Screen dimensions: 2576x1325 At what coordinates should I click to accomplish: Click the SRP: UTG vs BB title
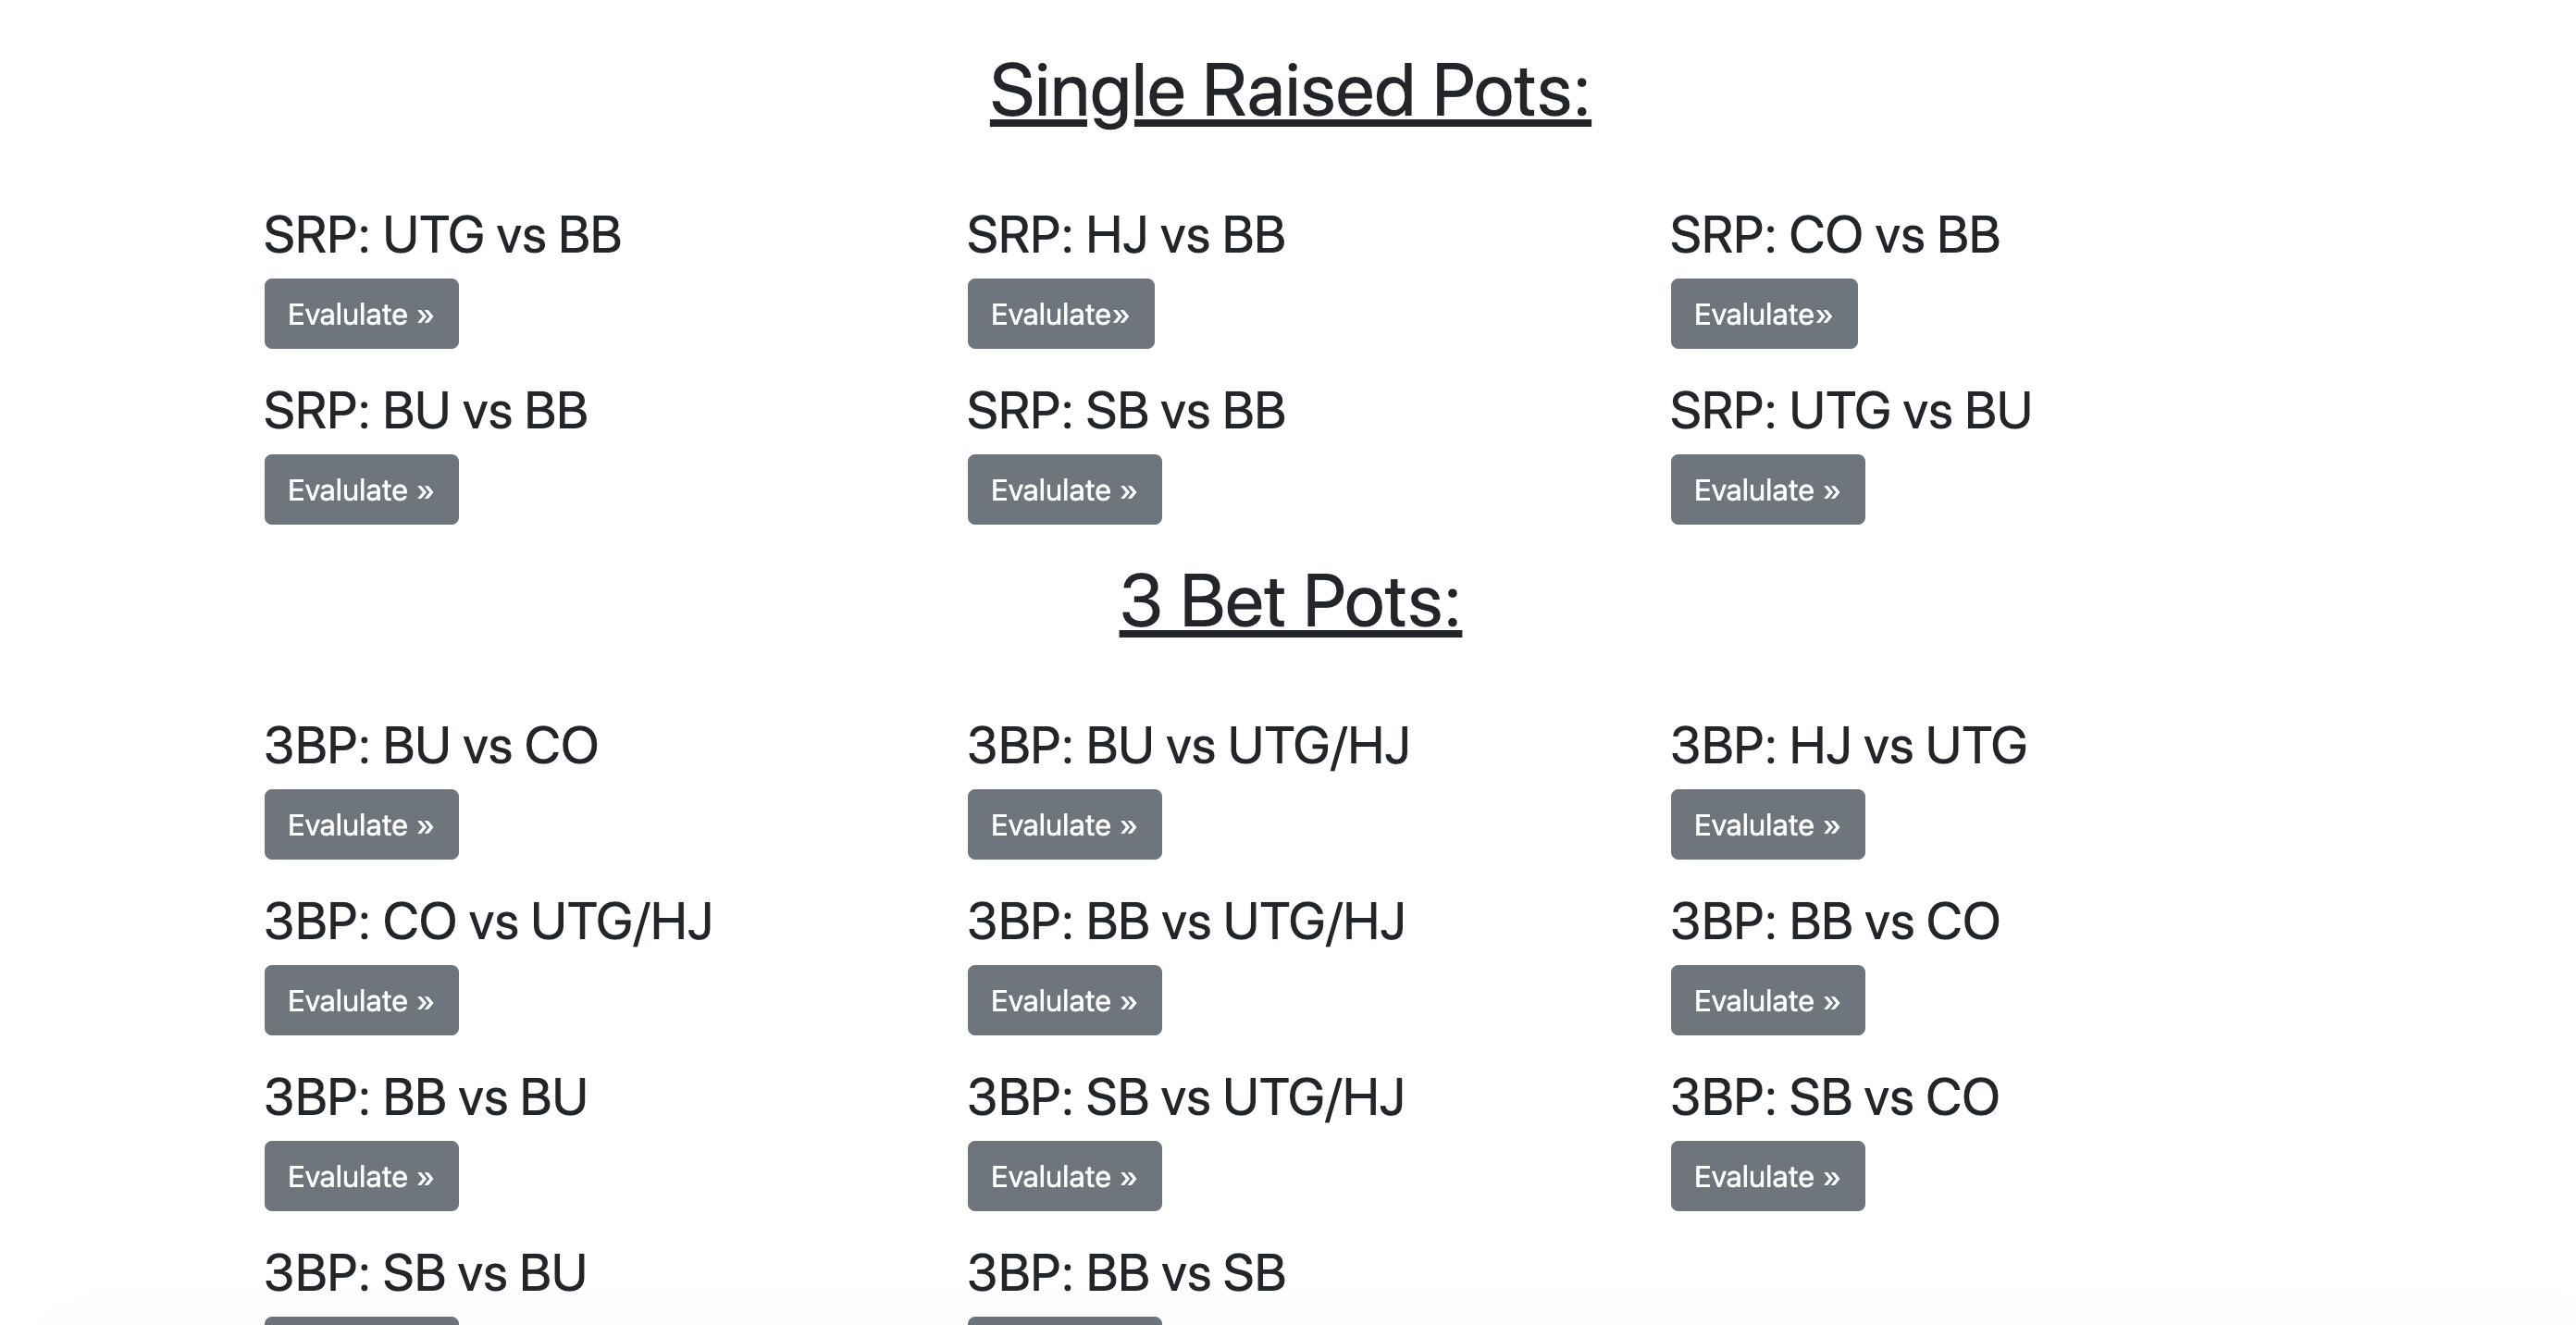point(442,236)
